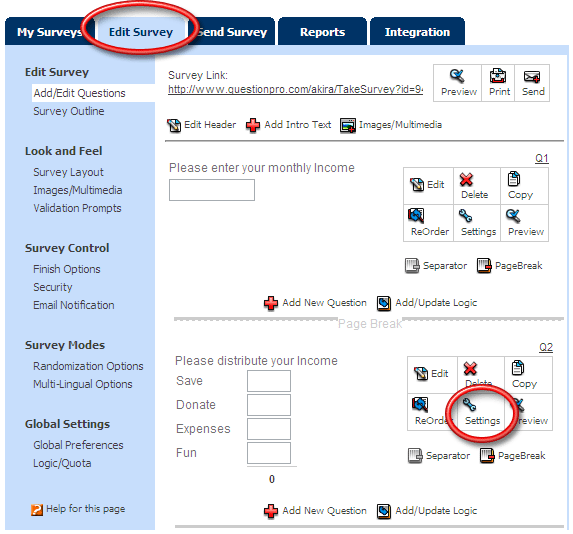Select the Edit Survey tab
This screenshot has width=573, height=534.
coord(141,32)
